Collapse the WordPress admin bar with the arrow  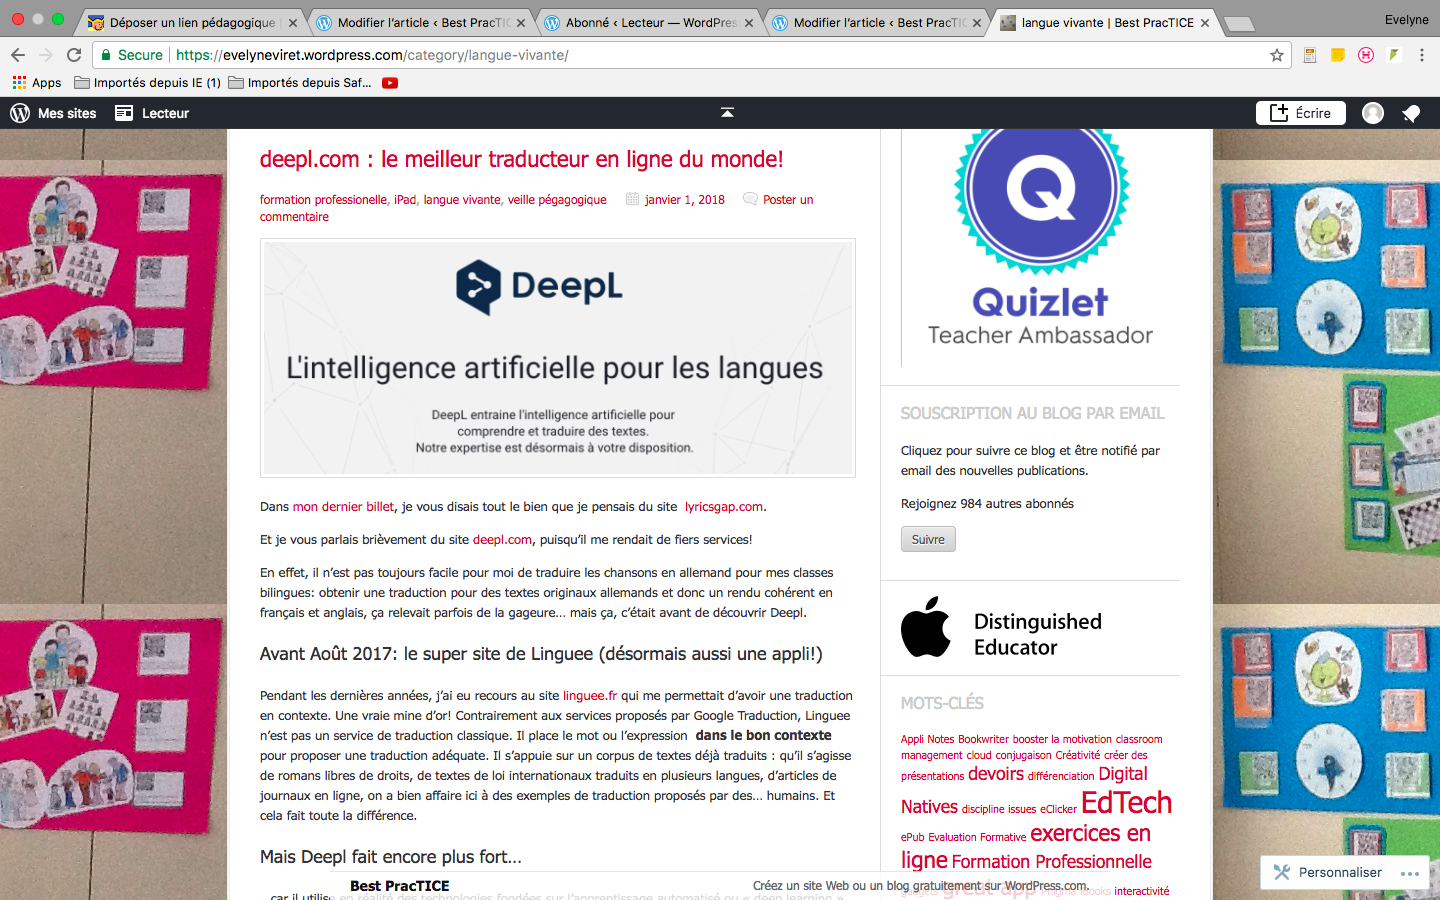click(x=727, y=113)
